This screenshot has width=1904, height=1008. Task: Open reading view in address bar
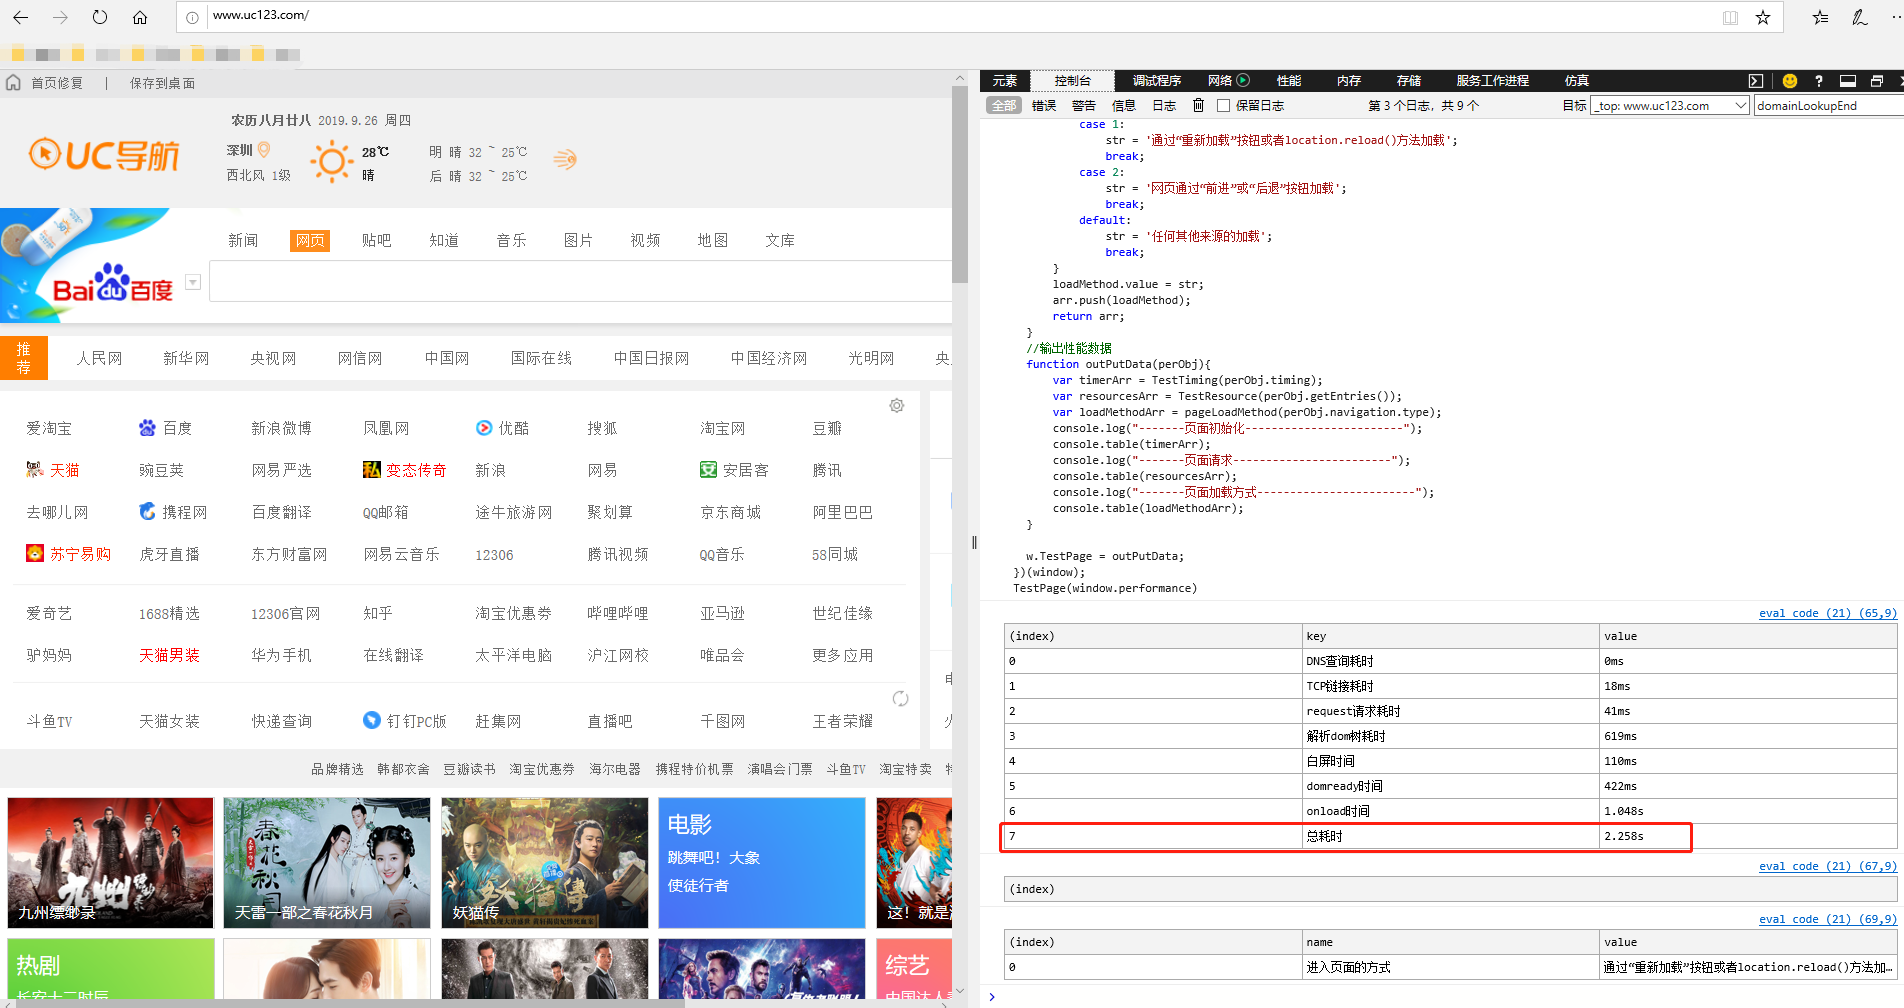(1730, 17)
